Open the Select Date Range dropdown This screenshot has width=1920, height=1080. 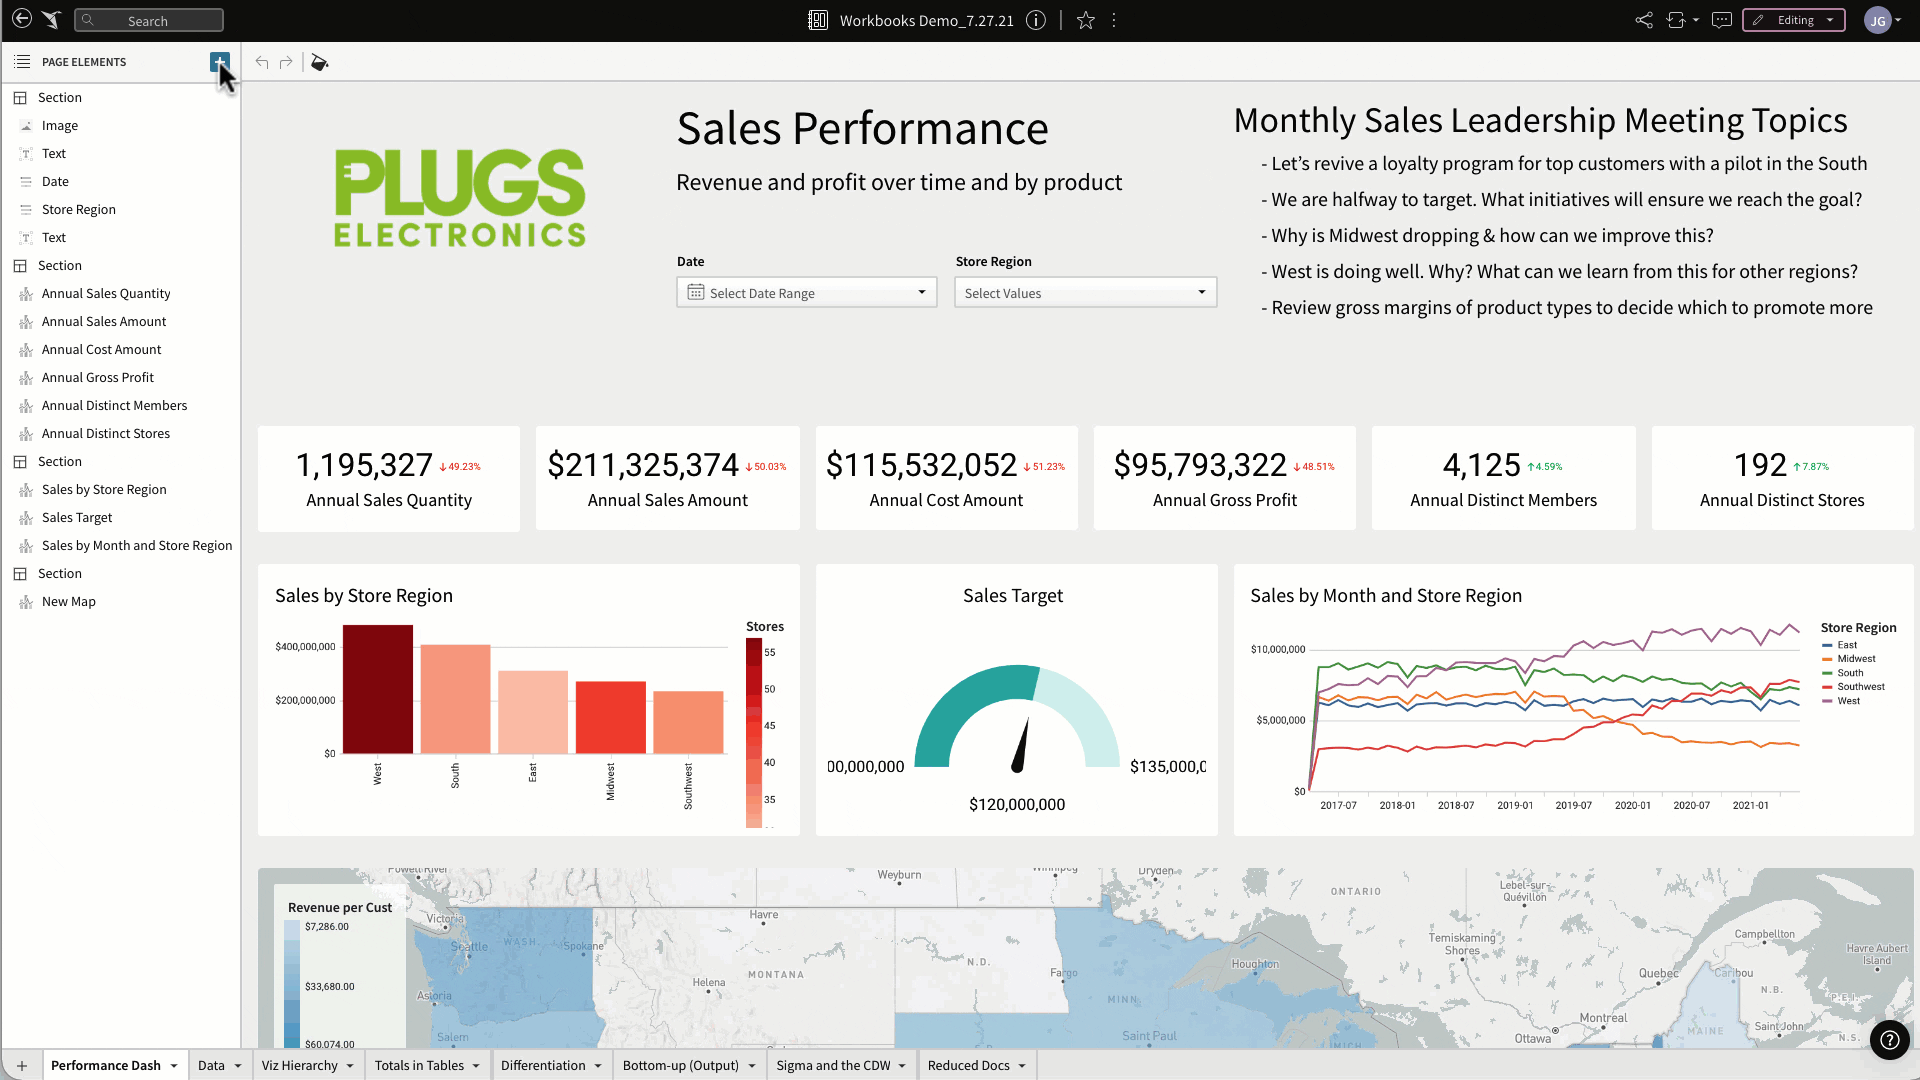807,292
